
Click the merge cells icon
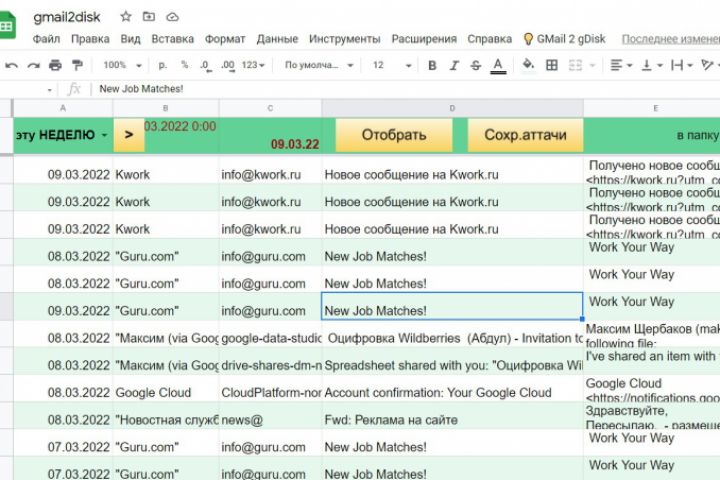tap(575, 65)
